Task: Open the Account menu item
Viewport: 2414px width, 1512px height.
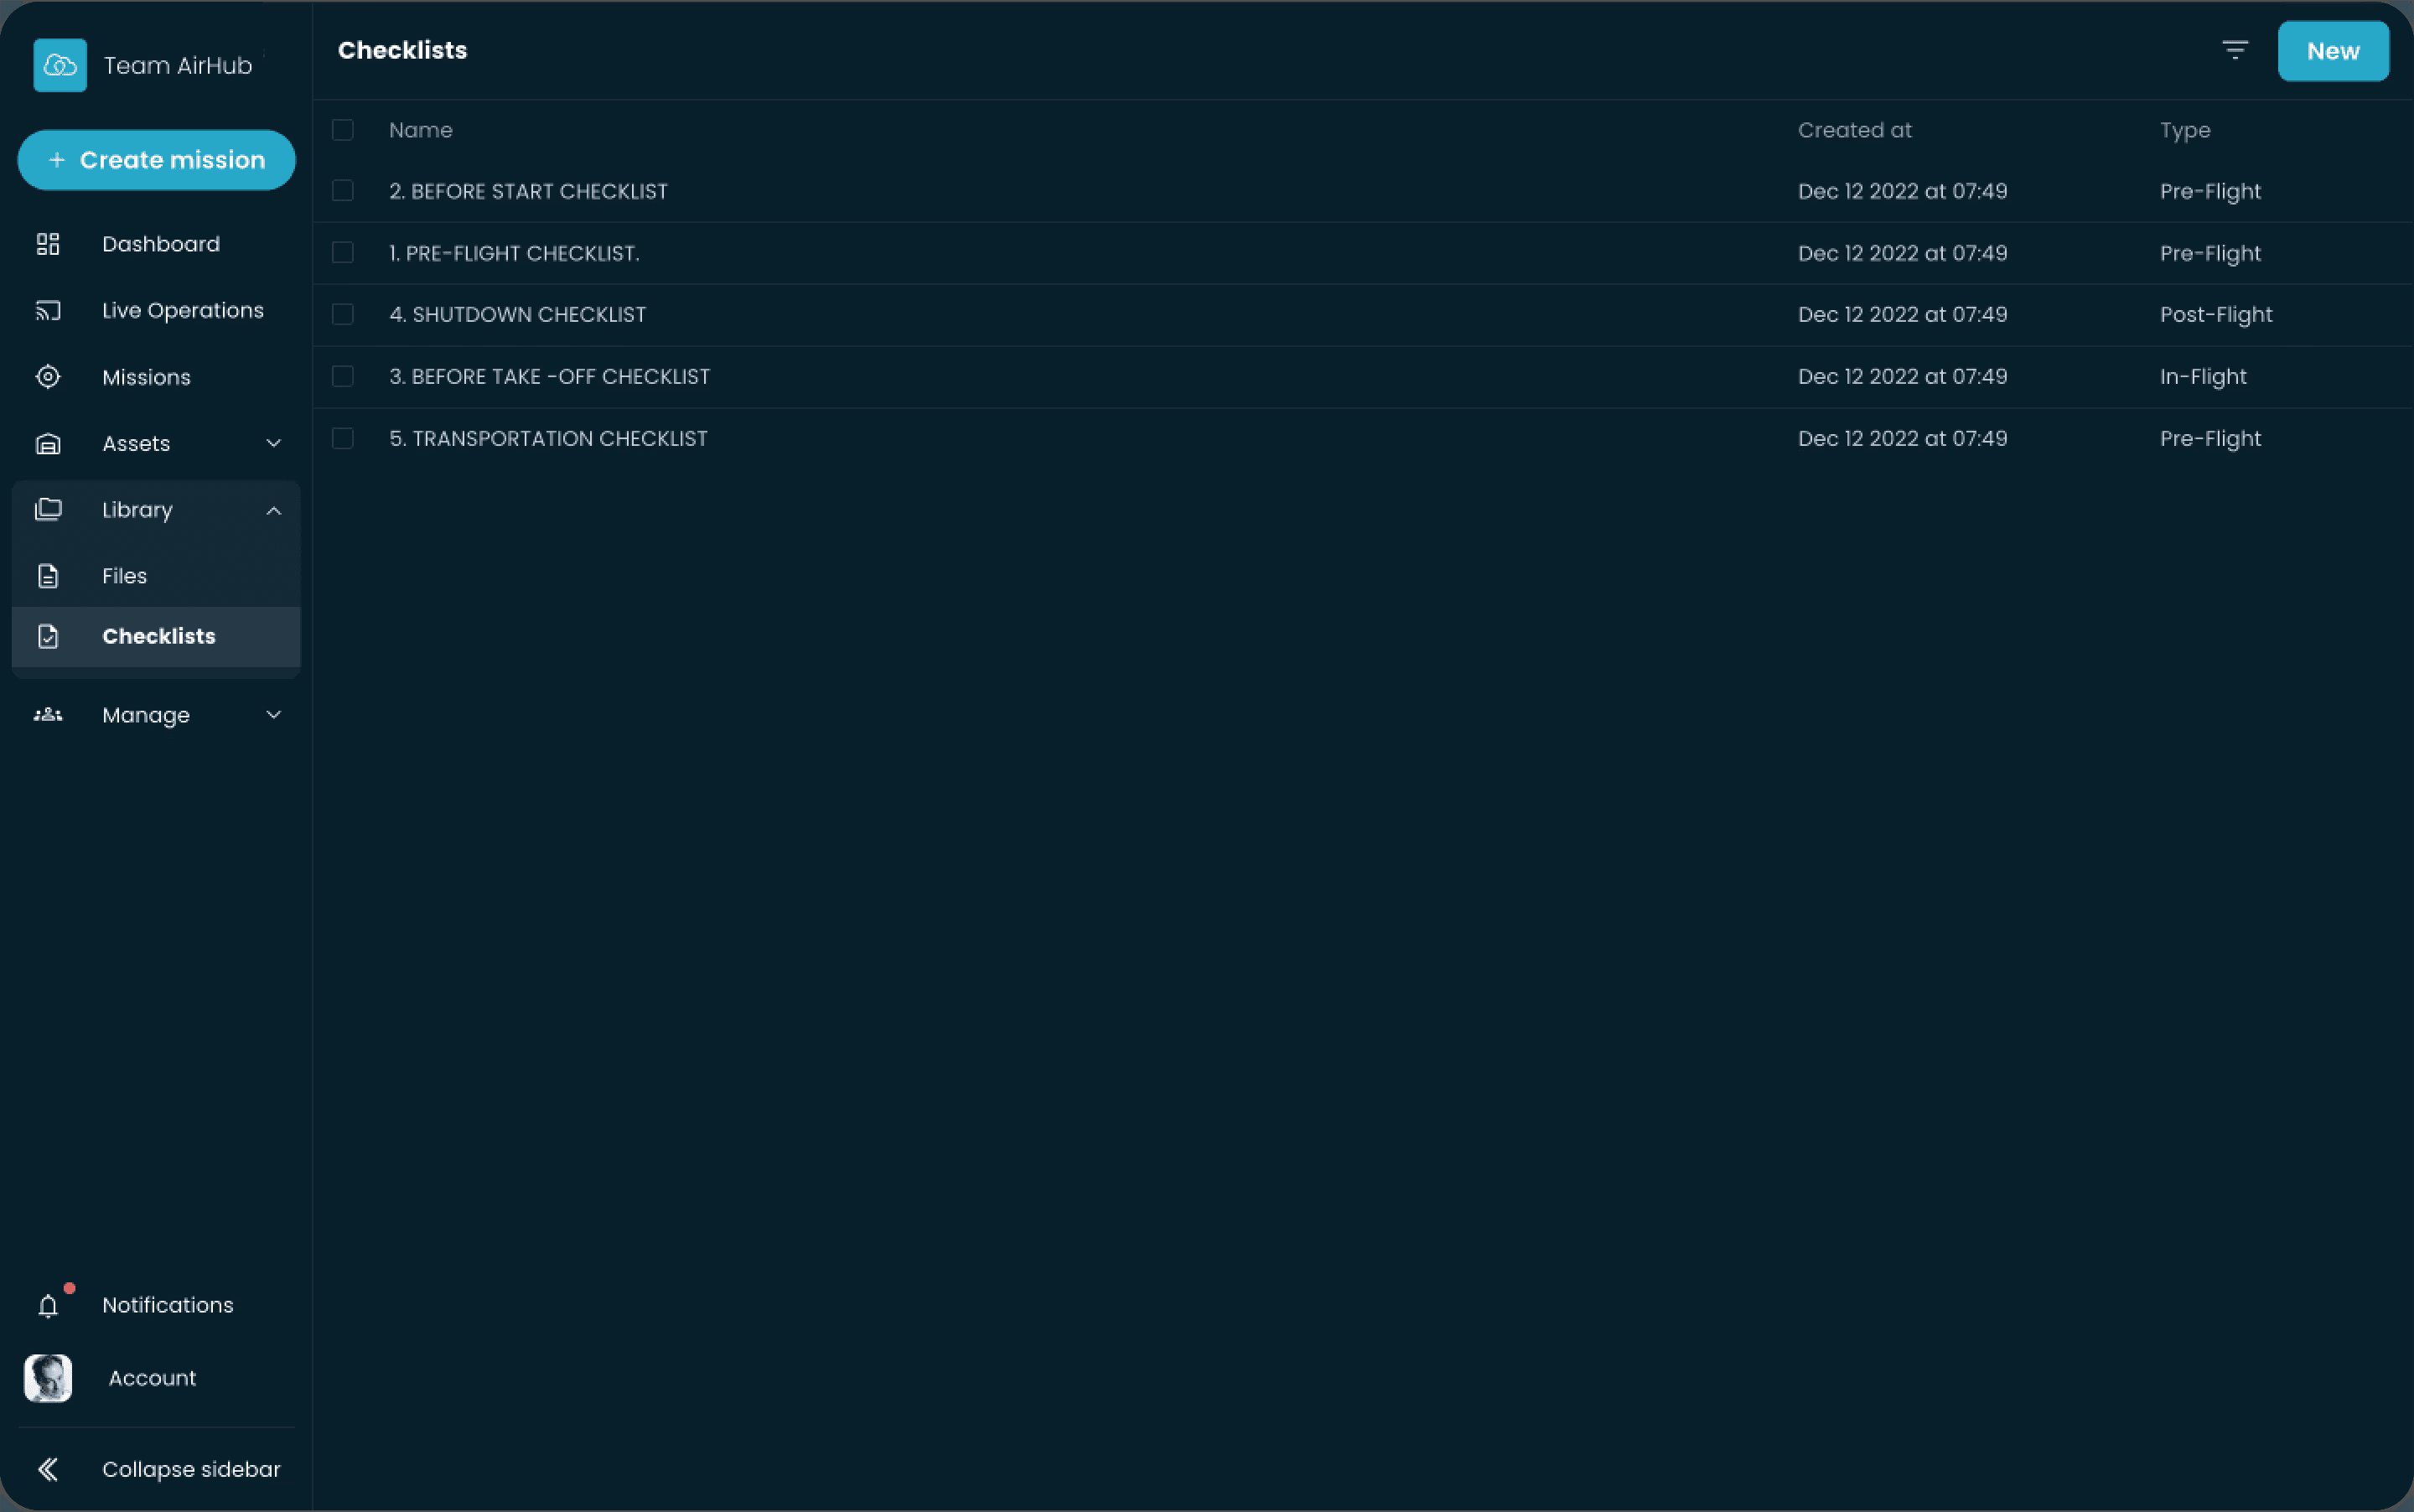Action: (x=152, y=1378)
